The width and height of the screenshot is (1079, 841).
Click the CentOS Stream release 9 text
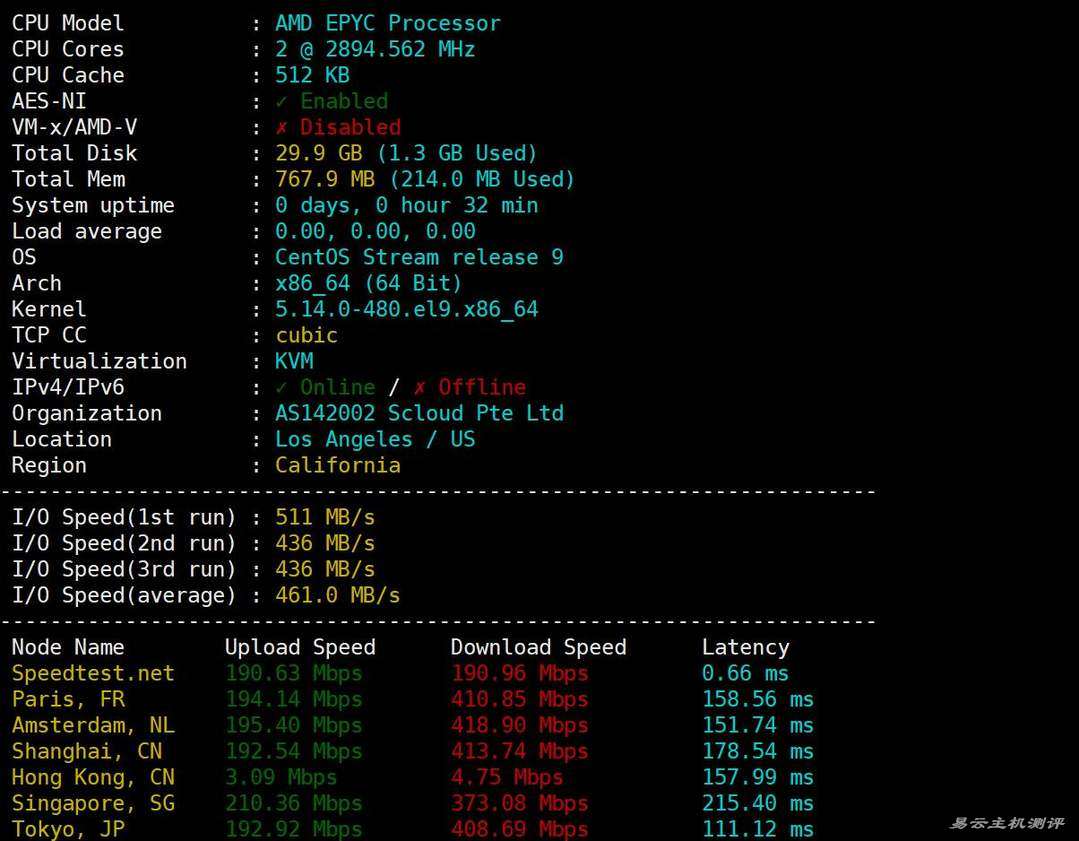(x=419, y=257)
